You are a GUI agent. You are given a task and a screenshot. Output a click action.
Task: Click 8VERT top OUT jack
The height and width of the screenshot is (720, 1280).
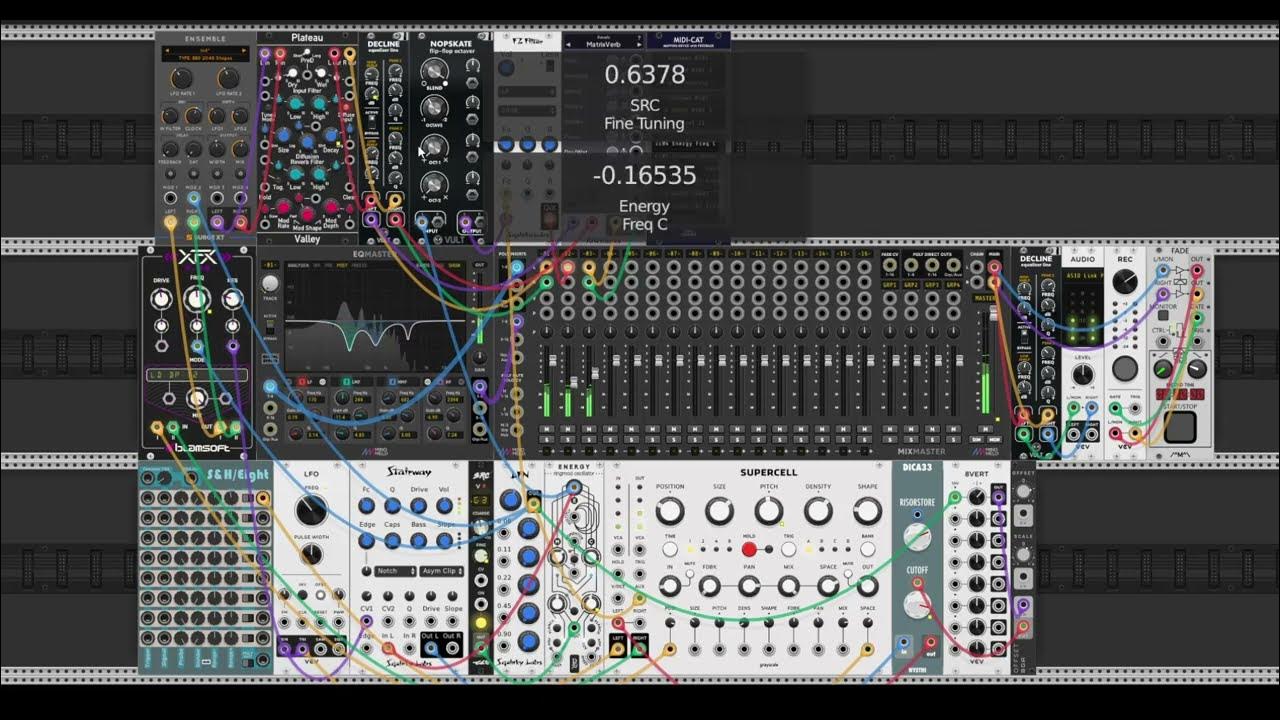click(x=998, y=497)
